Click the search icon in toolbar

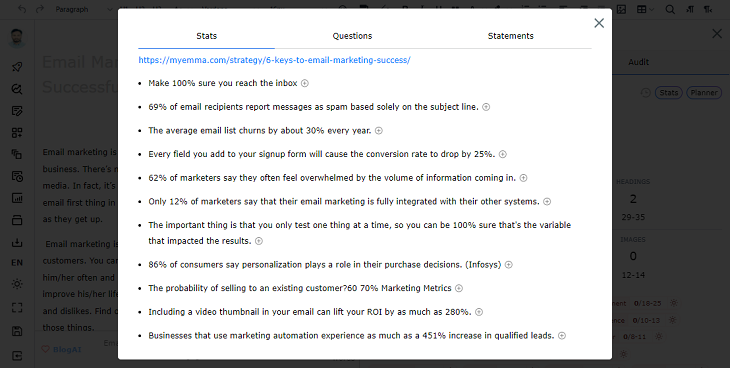tap(670, 9)
